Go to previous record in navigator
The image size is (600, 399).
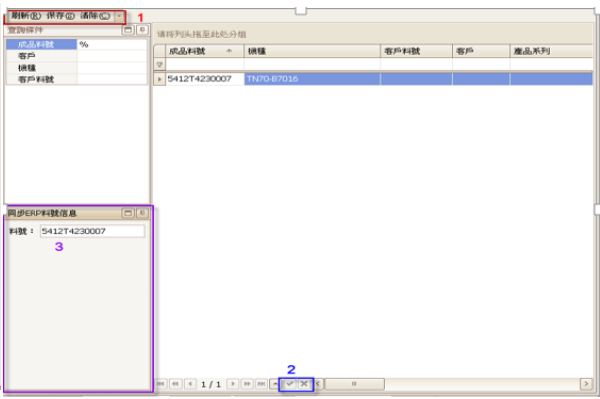190,384
